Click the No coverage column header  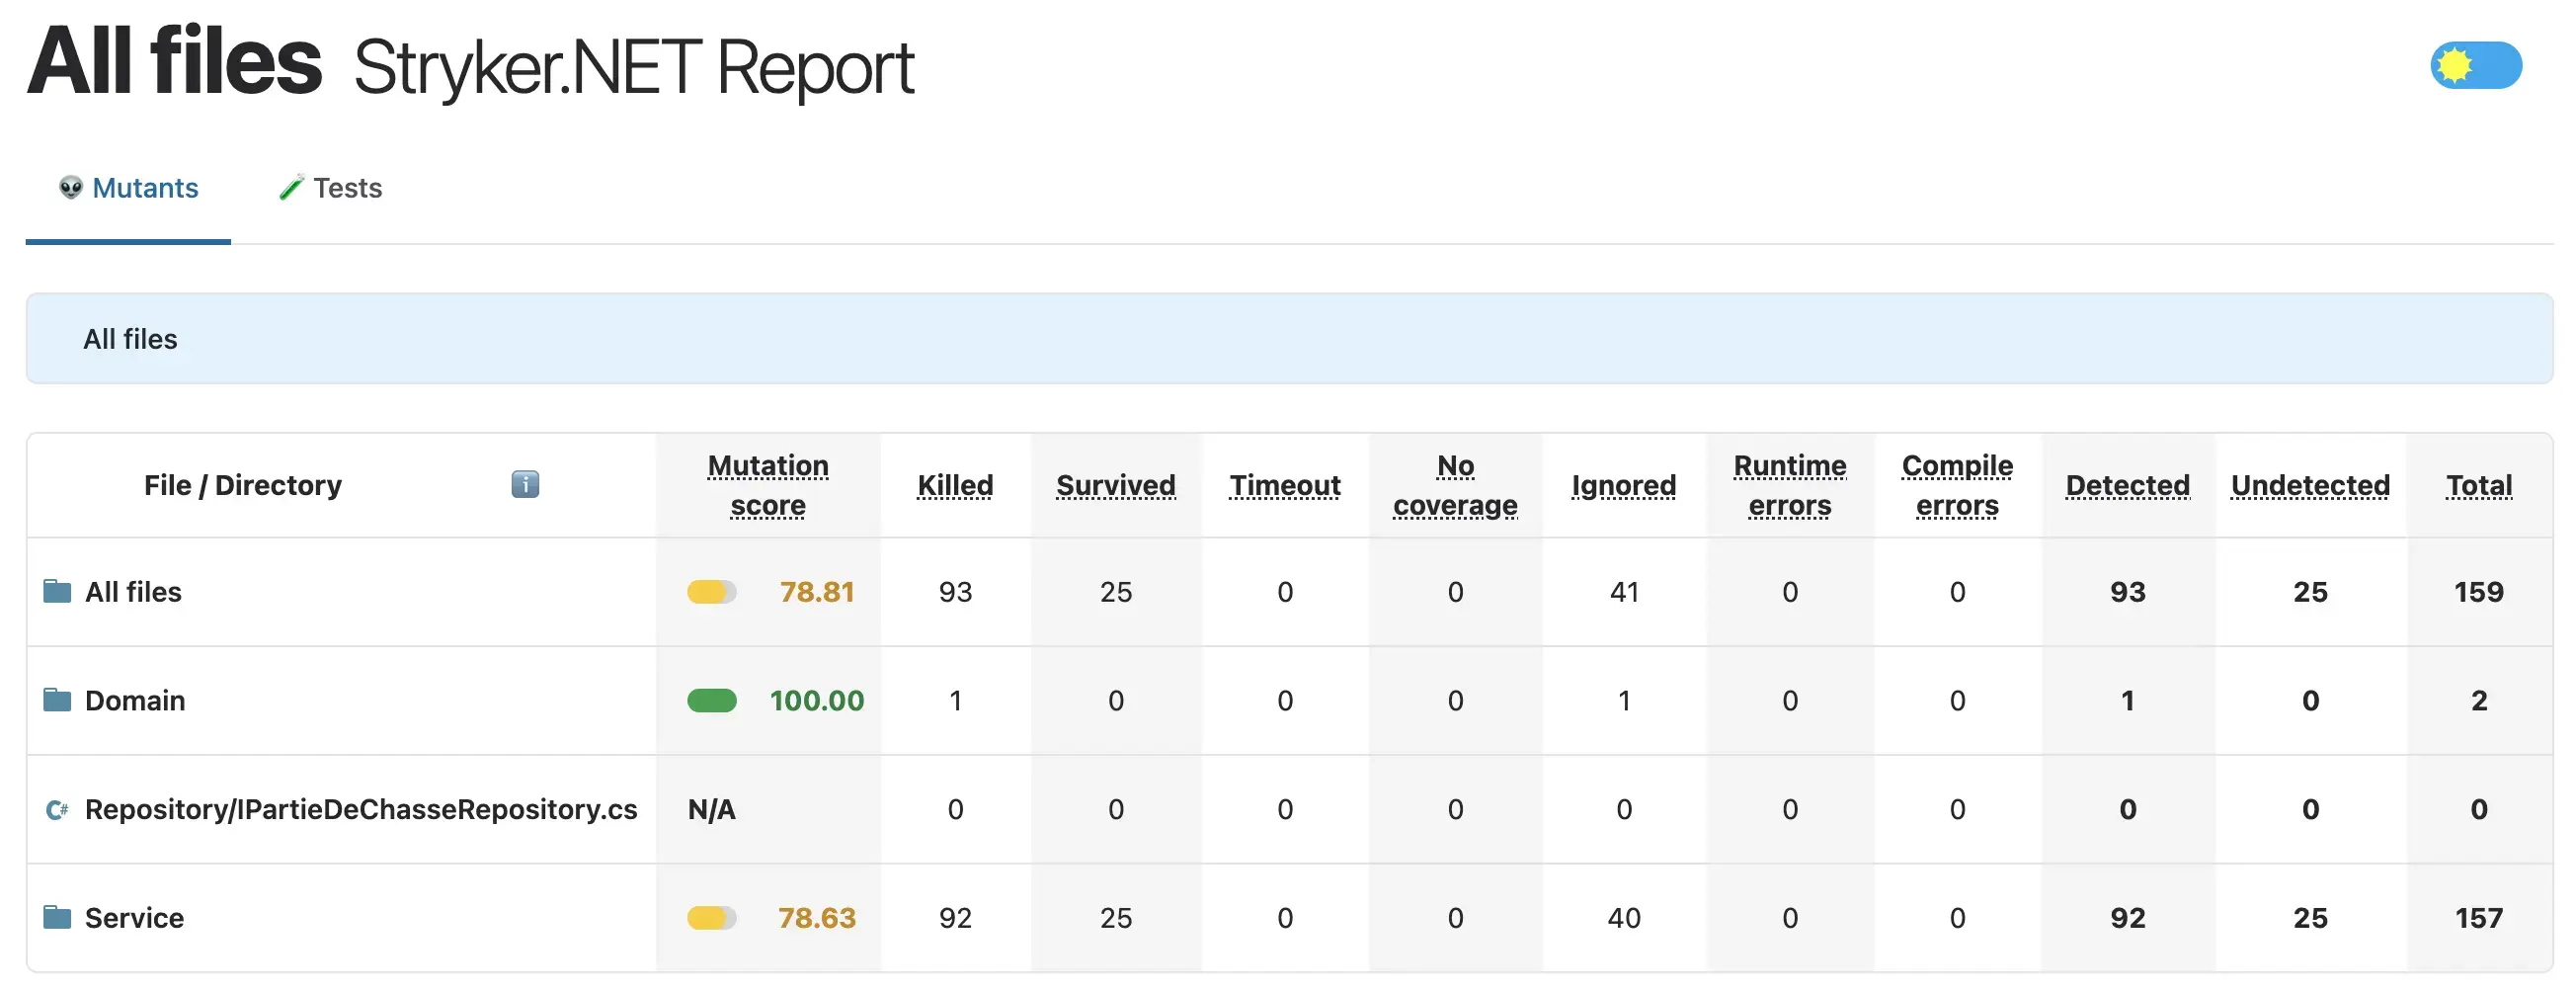click(1455, 485)
